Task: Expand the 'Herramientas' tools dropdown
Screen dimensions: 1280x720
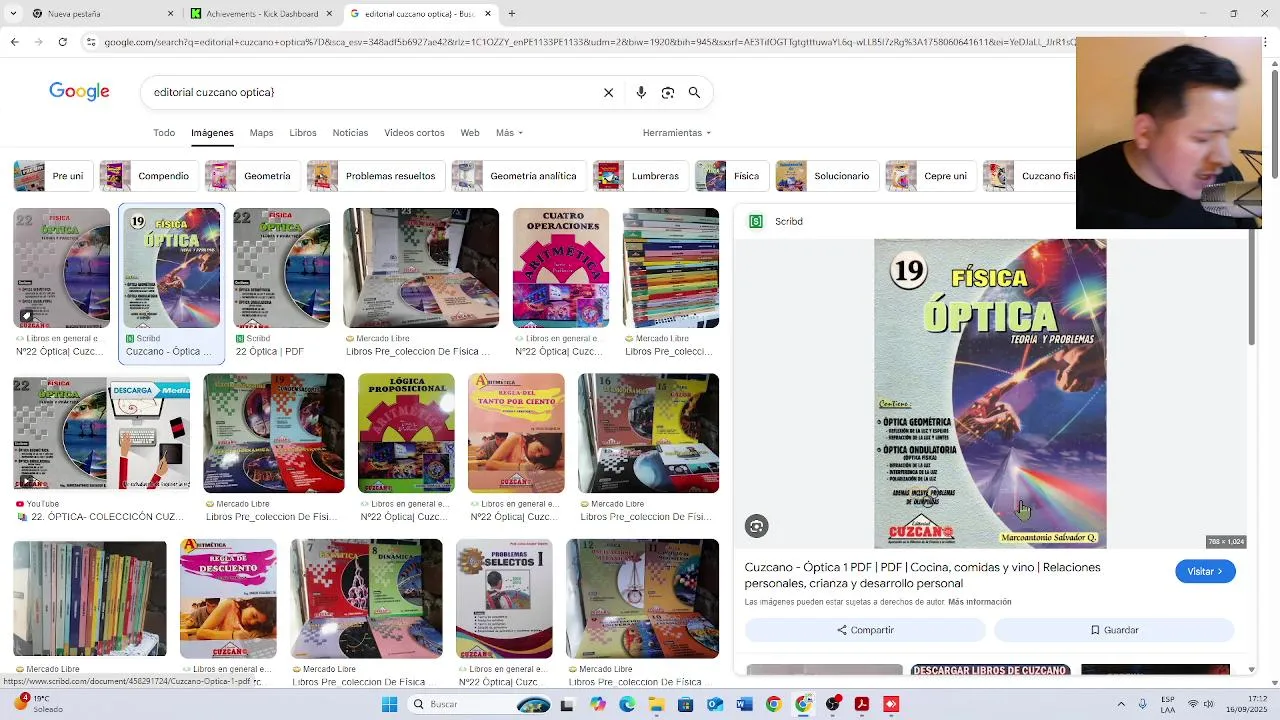Action: [677, 133]
